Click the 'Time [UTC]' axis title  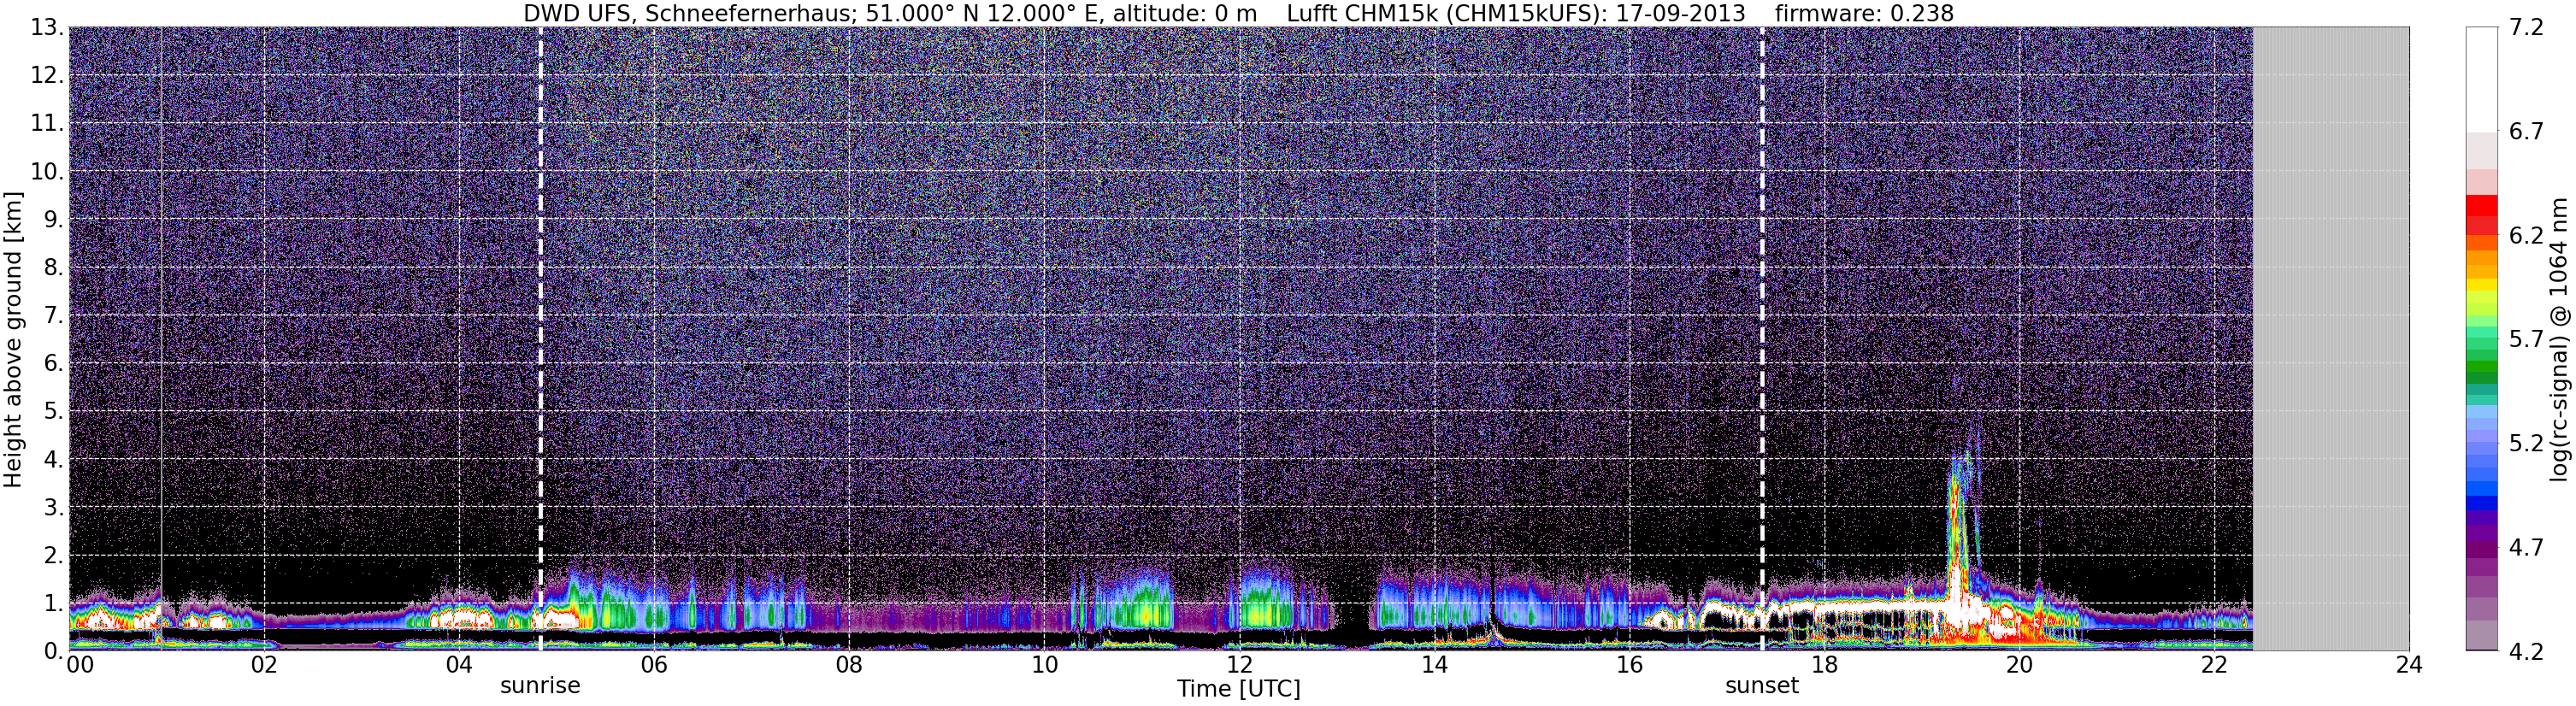1238,689
